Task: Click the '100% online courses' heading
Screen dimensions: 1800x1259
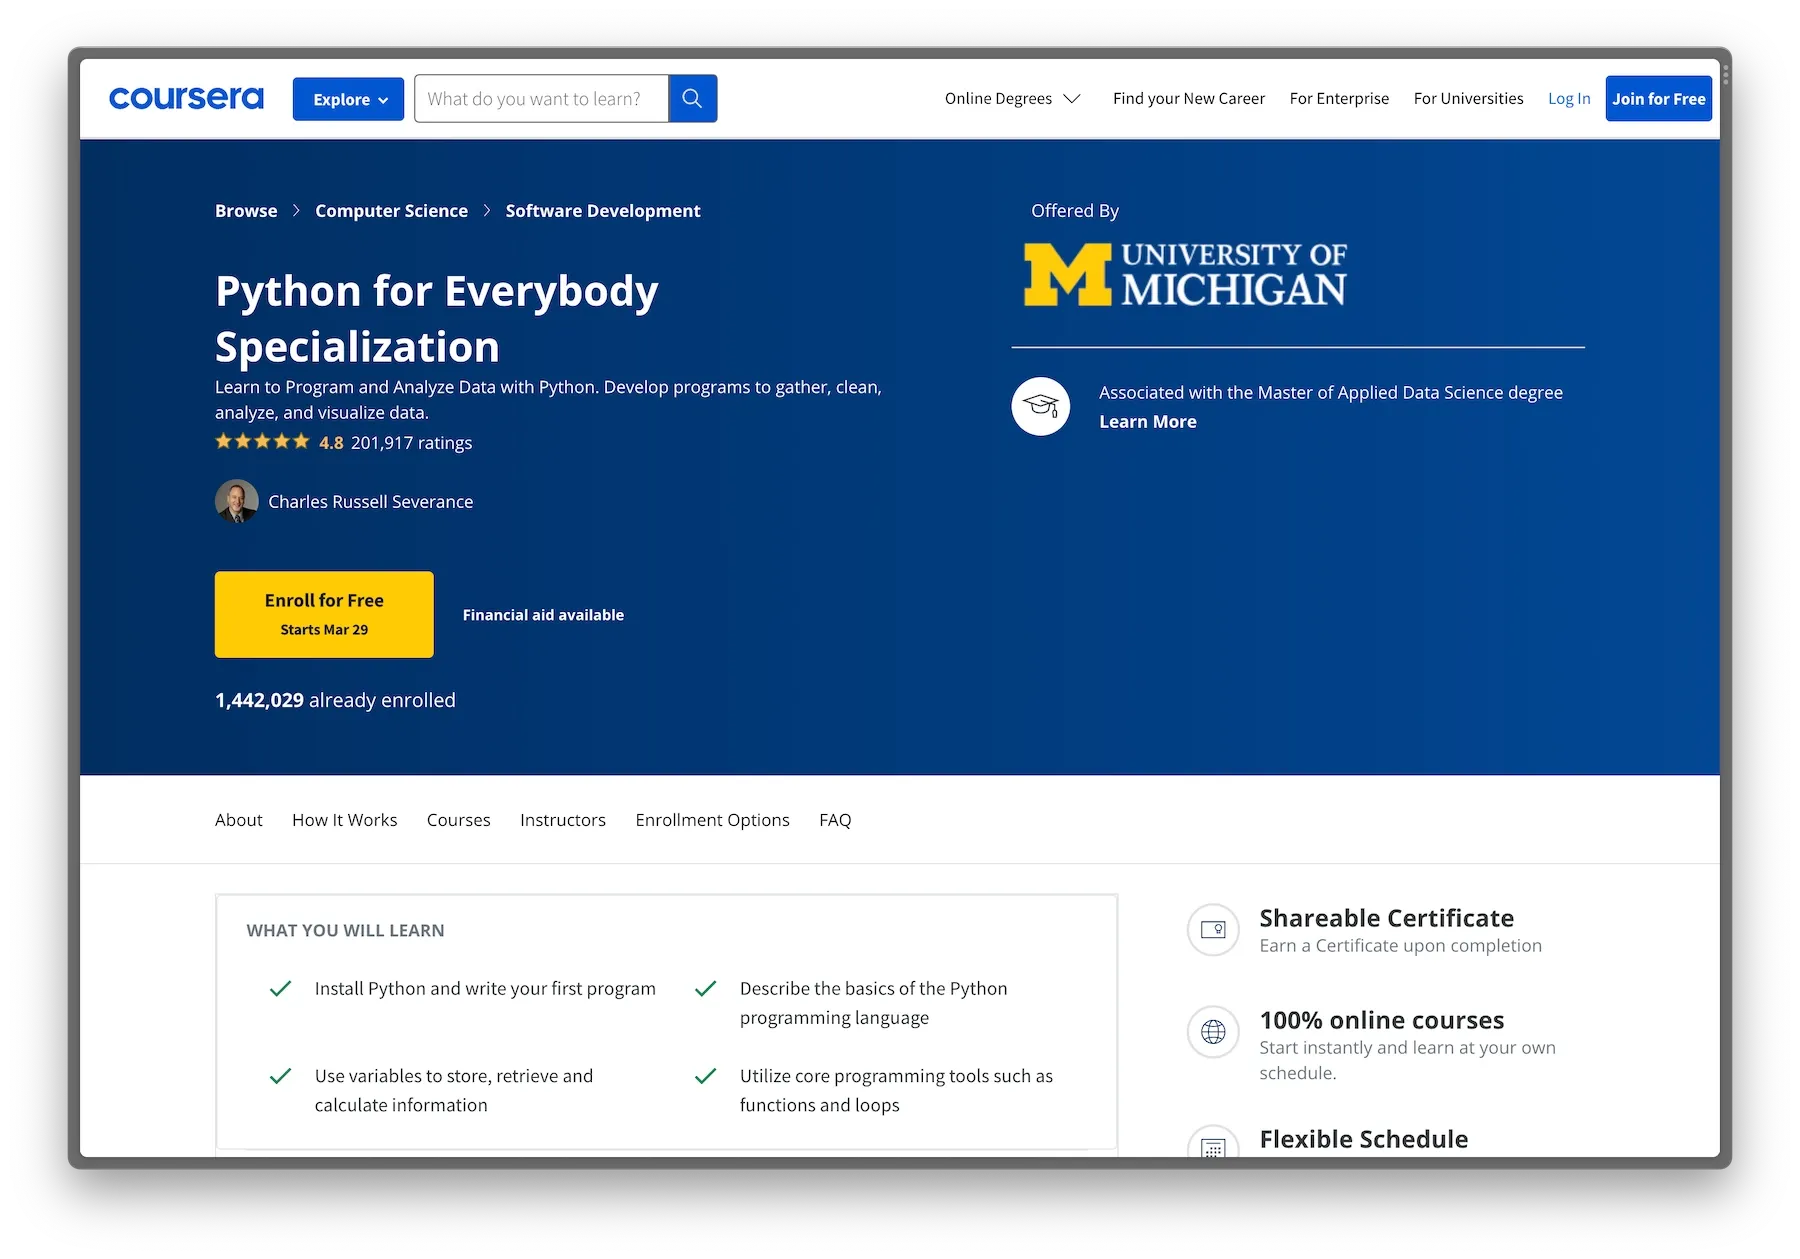Action: 1381,1020
